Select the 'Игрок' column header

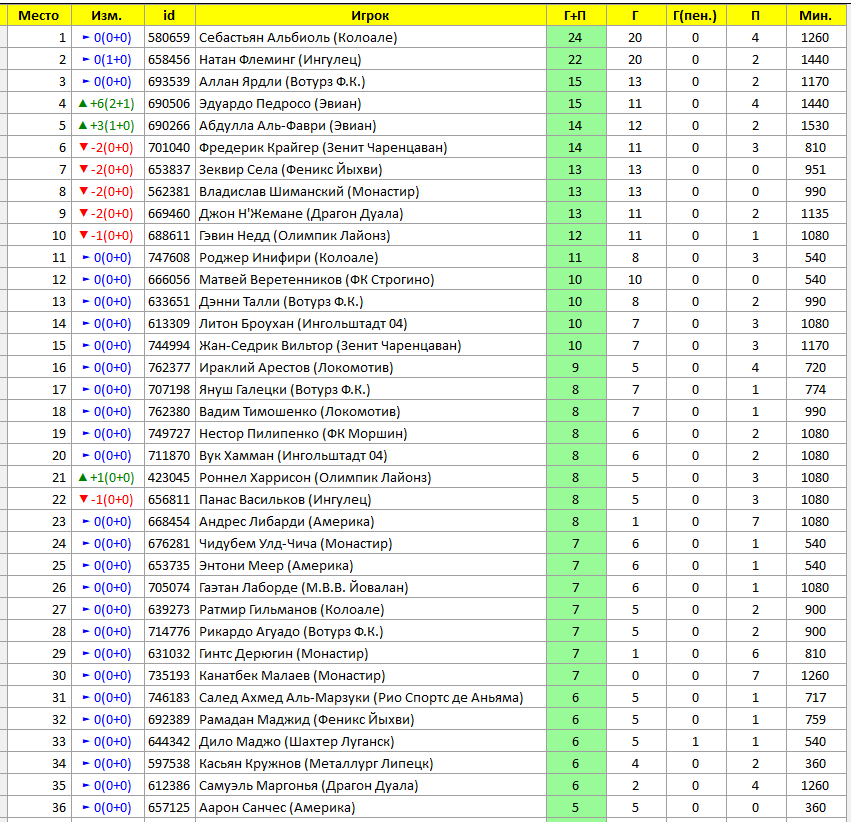click(x=370, y=15)
